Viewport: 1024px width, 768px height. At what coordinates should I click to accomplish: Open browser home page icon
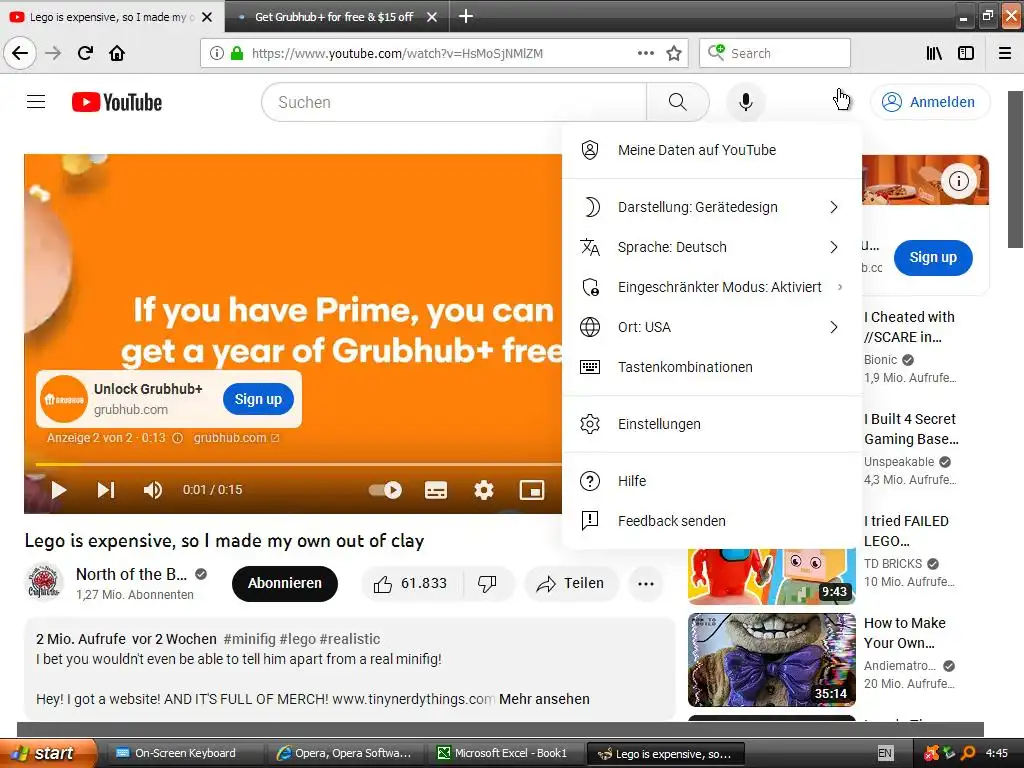(117, 53)
